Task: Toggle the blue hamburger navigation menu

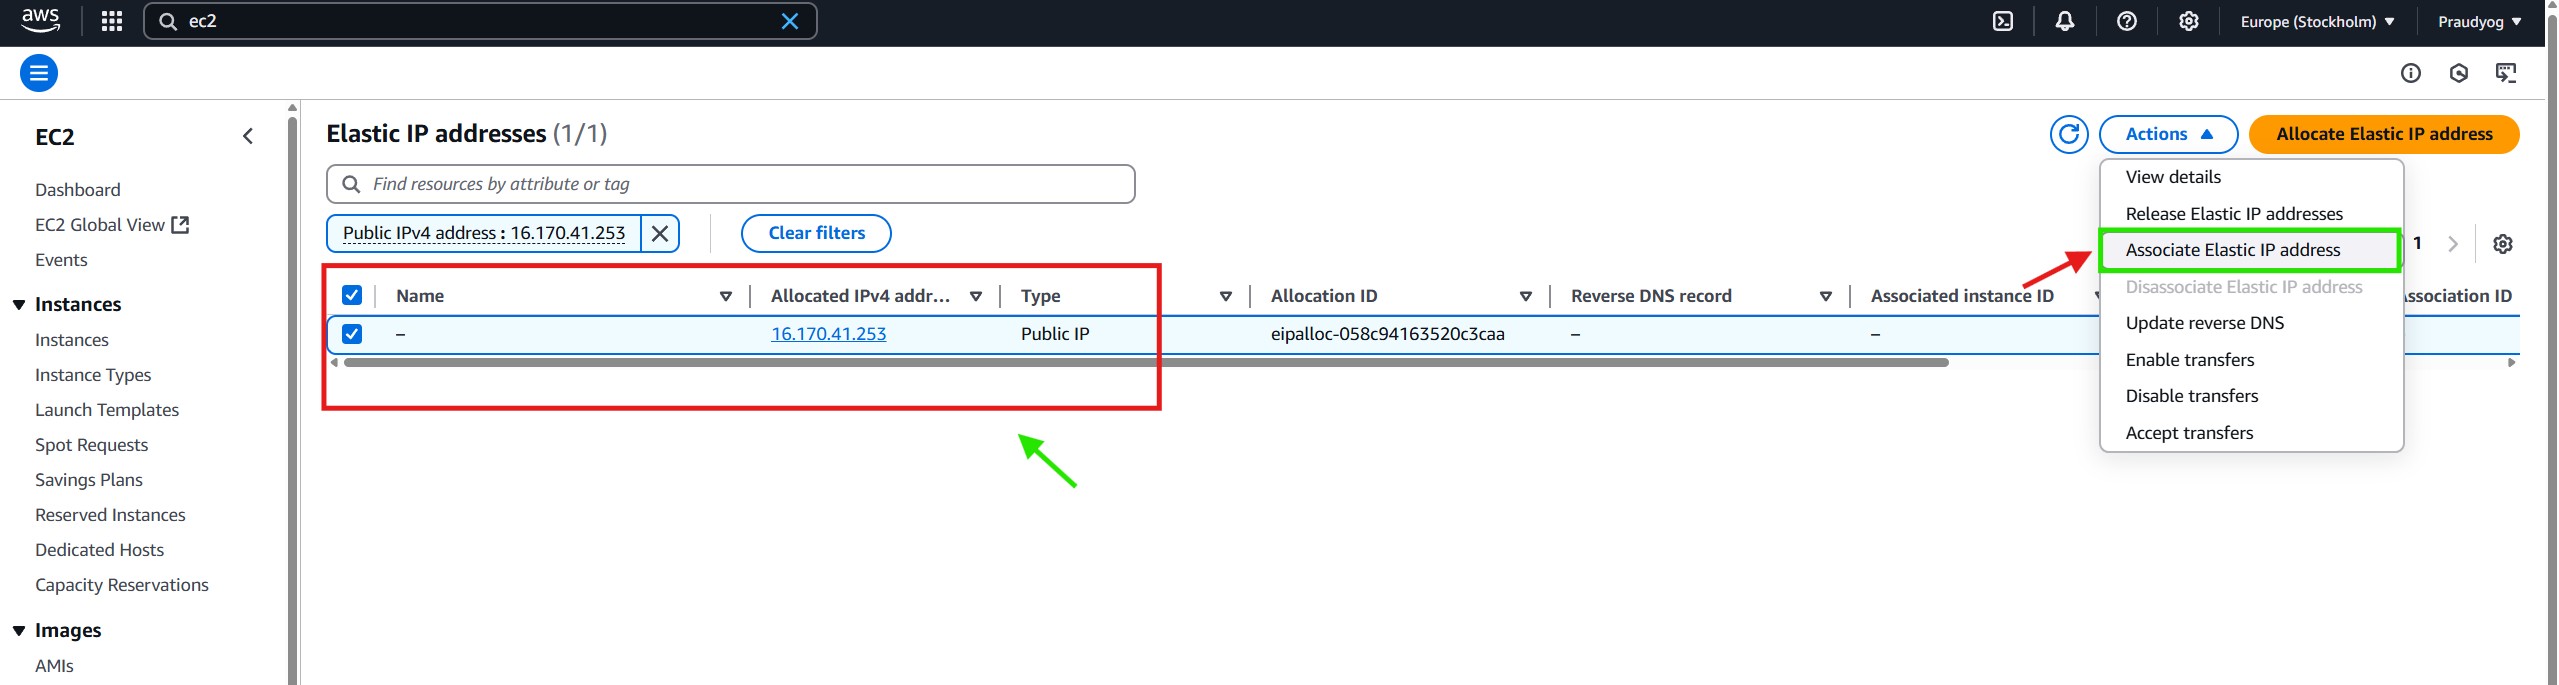Action: pyautogui.click(x=39, y=73)
